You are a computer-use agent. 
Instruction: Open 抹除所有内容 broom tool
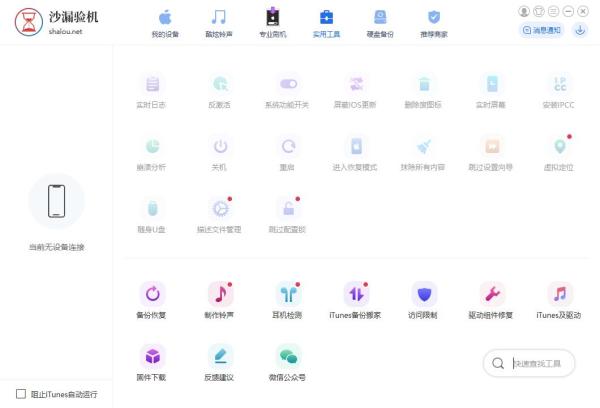click(423, 154)
